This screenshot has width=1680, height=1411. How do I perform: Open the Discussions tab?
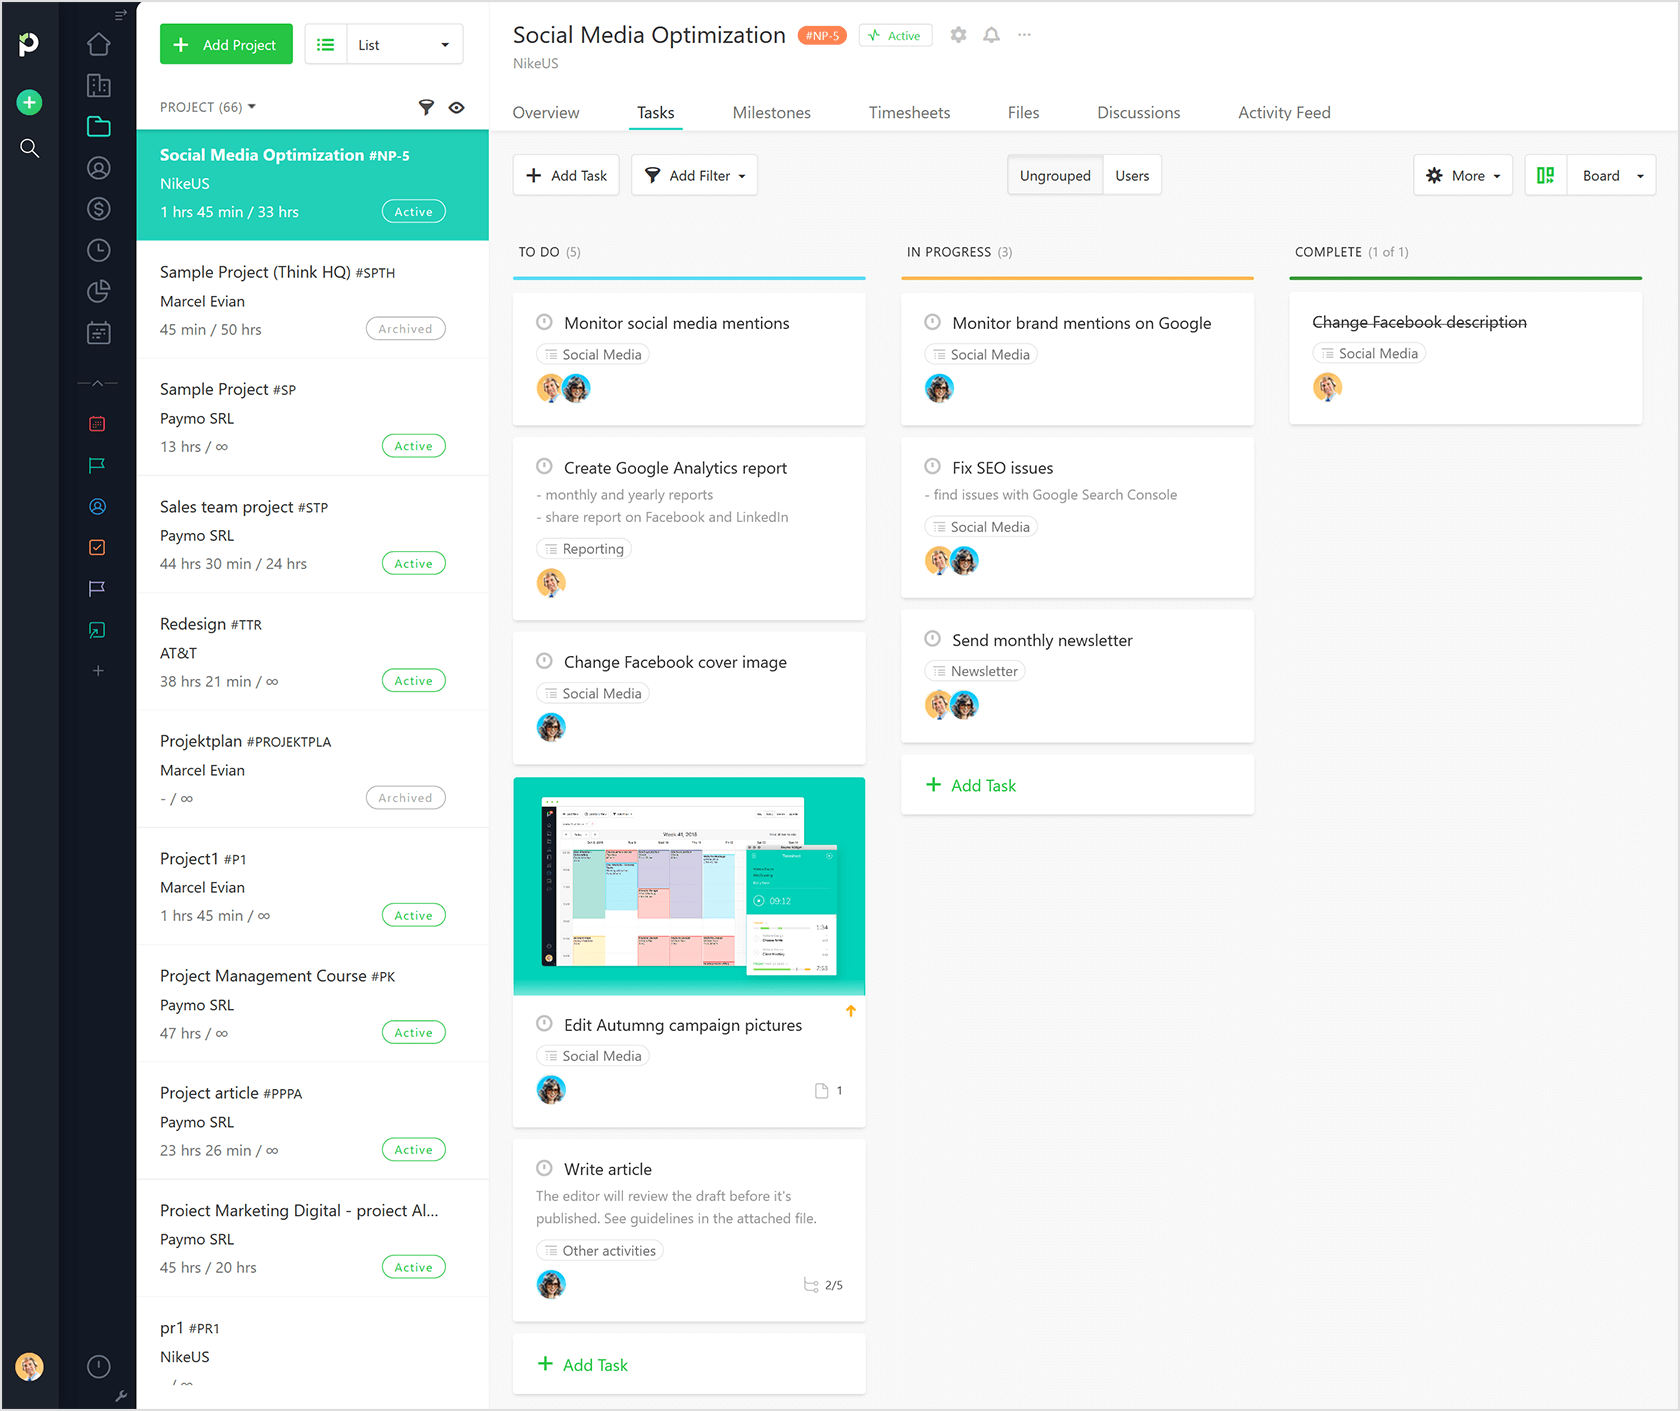pyautogui.click(x=1138, y=112)
